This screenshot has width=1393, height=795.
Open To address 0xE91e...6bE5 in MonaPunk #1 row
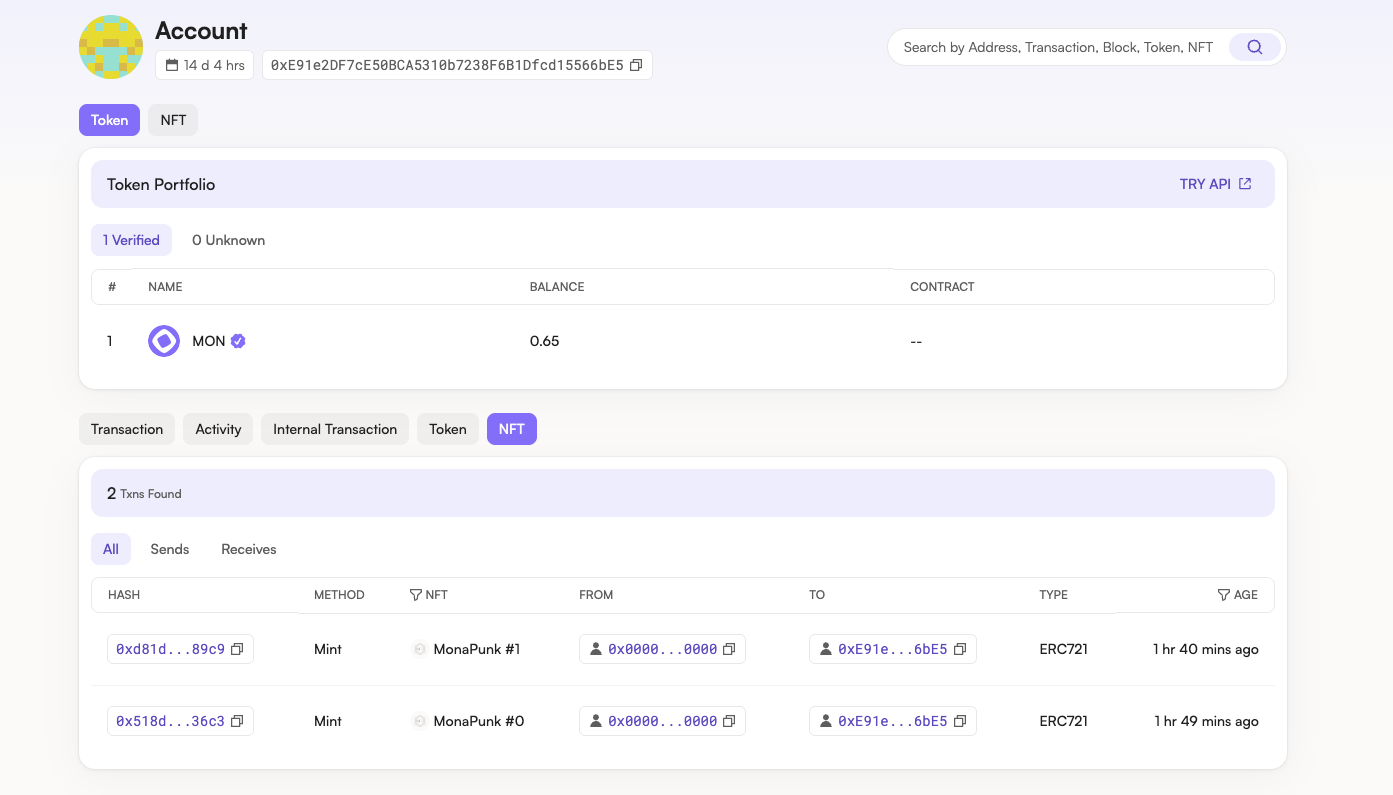point(893,649)
